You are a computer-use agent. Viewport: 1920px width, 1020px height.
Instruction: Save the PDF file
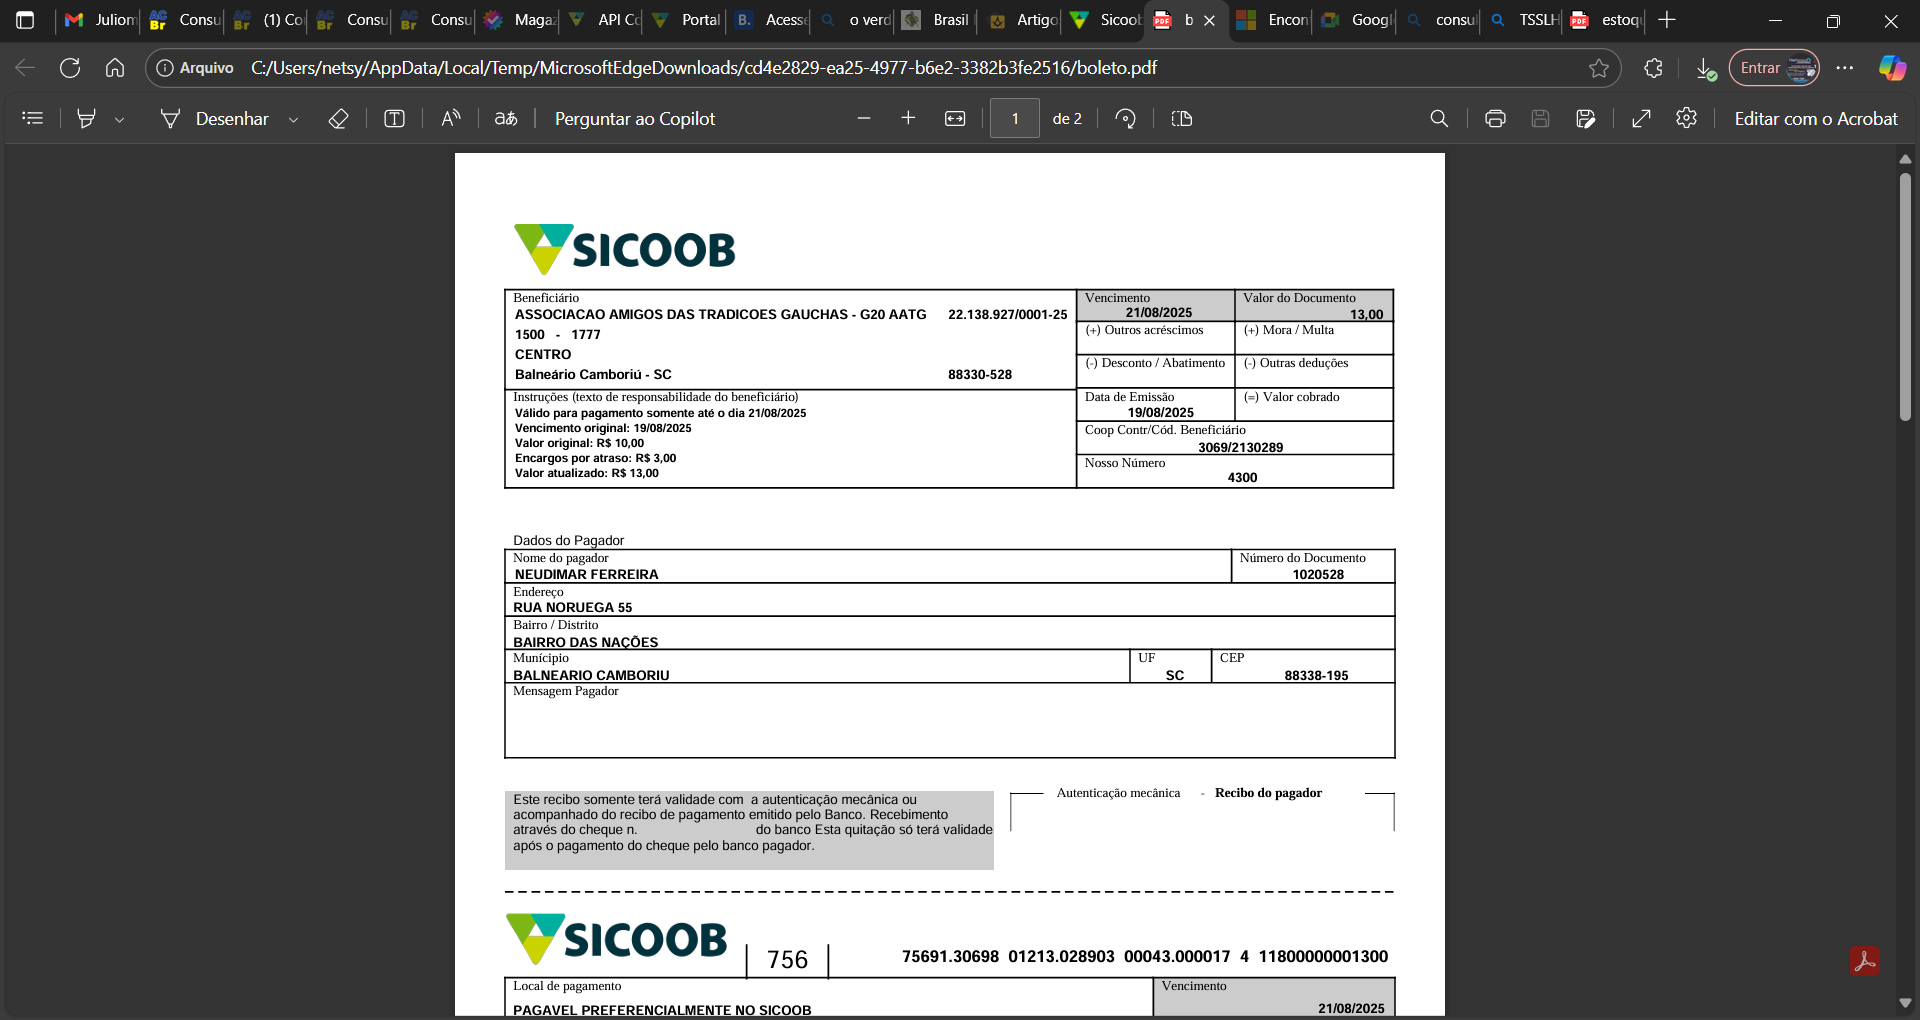1540,118
